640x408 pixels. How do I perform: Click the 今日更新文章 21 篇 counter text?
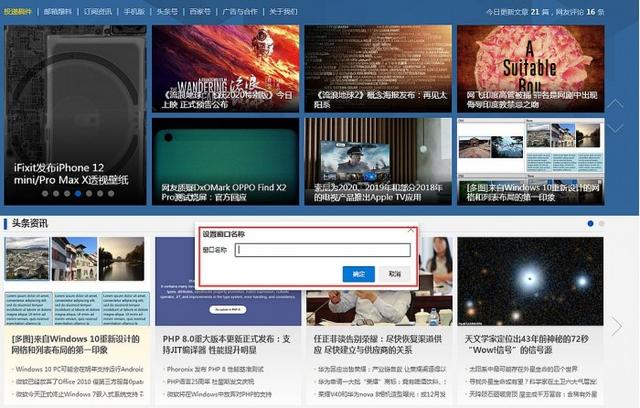click(x=518, y=12)
